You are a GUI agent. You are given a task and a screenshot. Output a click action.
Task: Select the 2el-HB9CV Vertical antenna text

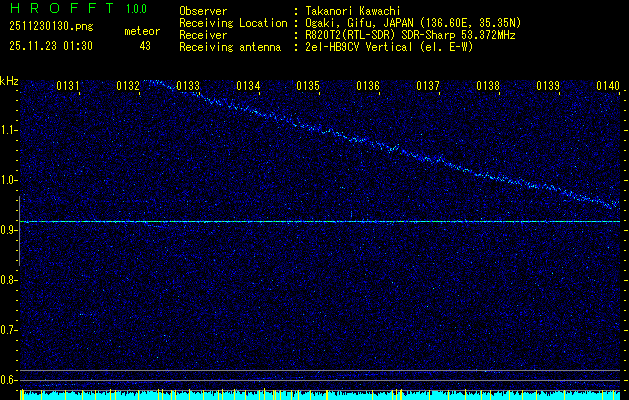pyautogui.click(x=389, y=47)
